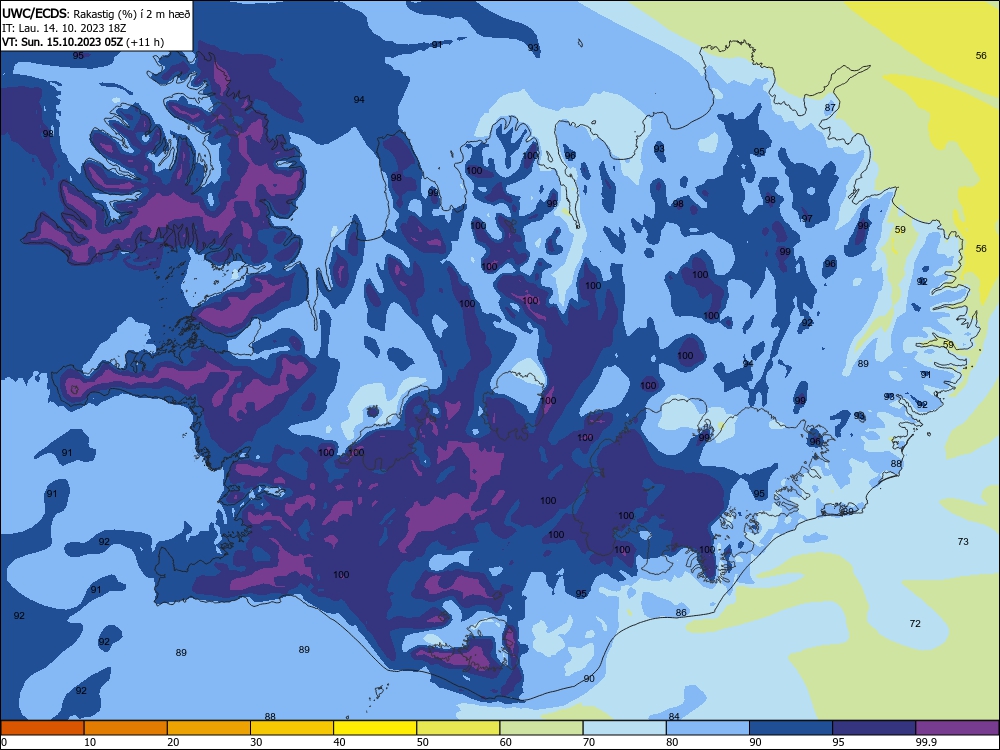Click the map value '84' near the bottom edge
Viewport: 1000px width, 750px height.
pyautogui.click(x=674, y=717)
